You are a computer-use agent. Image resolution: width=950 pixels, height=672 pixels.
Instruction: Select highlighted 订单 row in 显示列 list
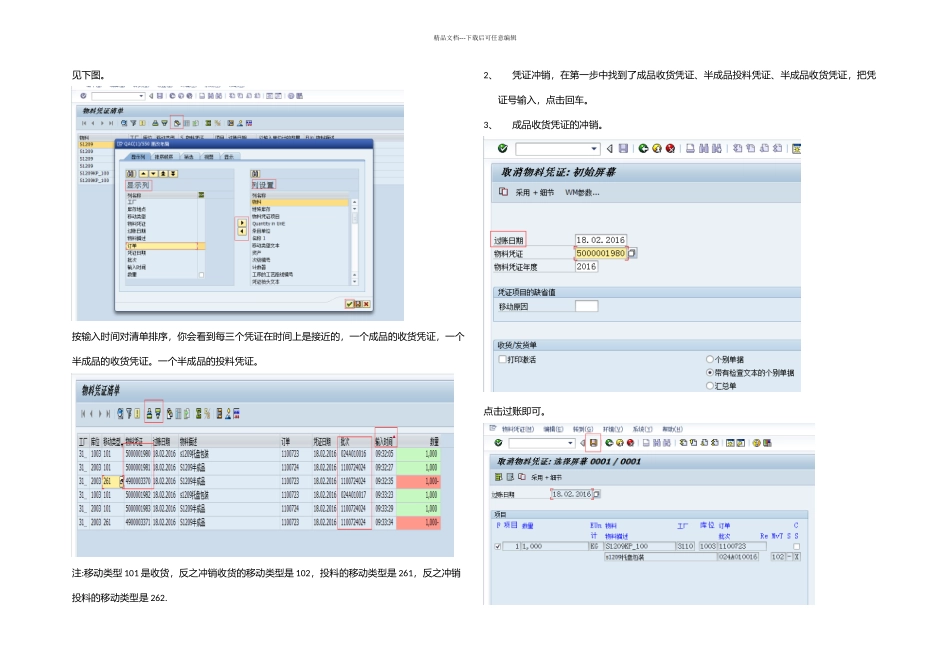165,246
